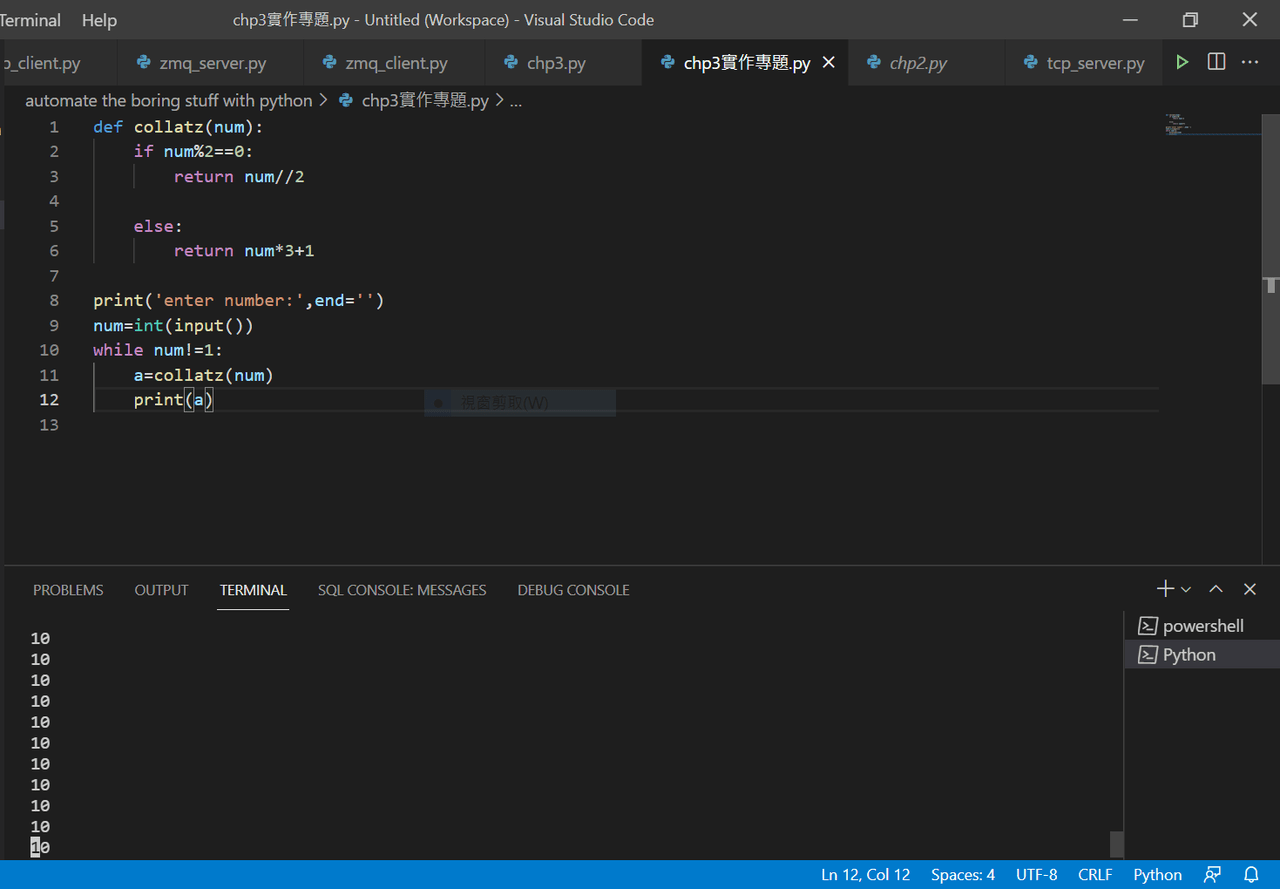Switch to the chp2.py tab
Image resolution: width=1280 pixels, height=889 pixels.
(916, 62)
